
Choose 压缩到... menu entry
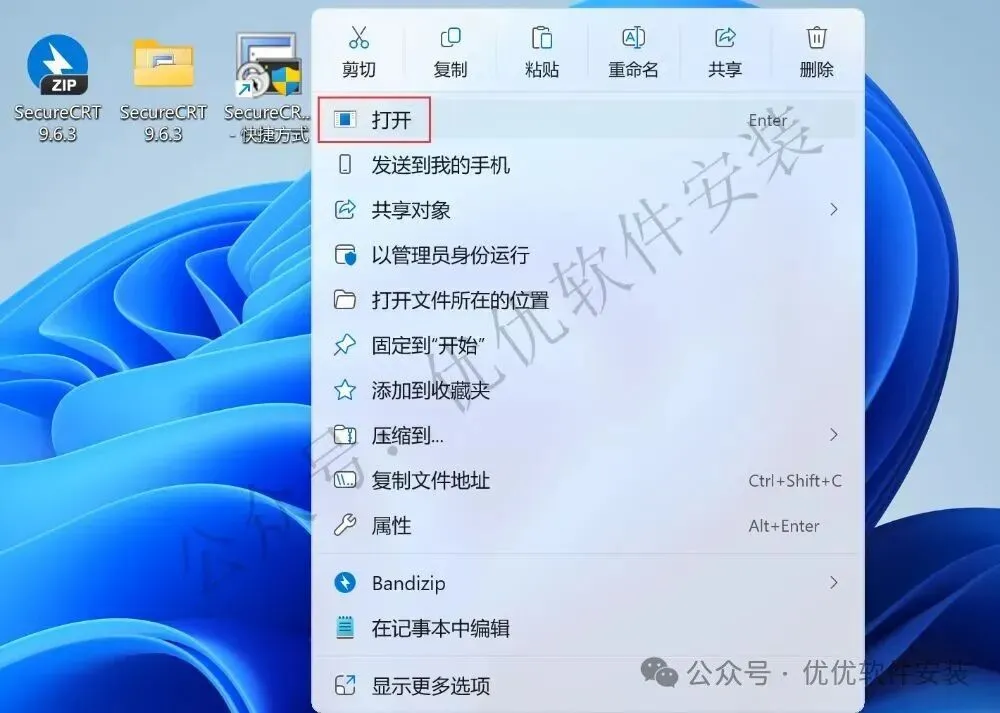tap(587, 436)
